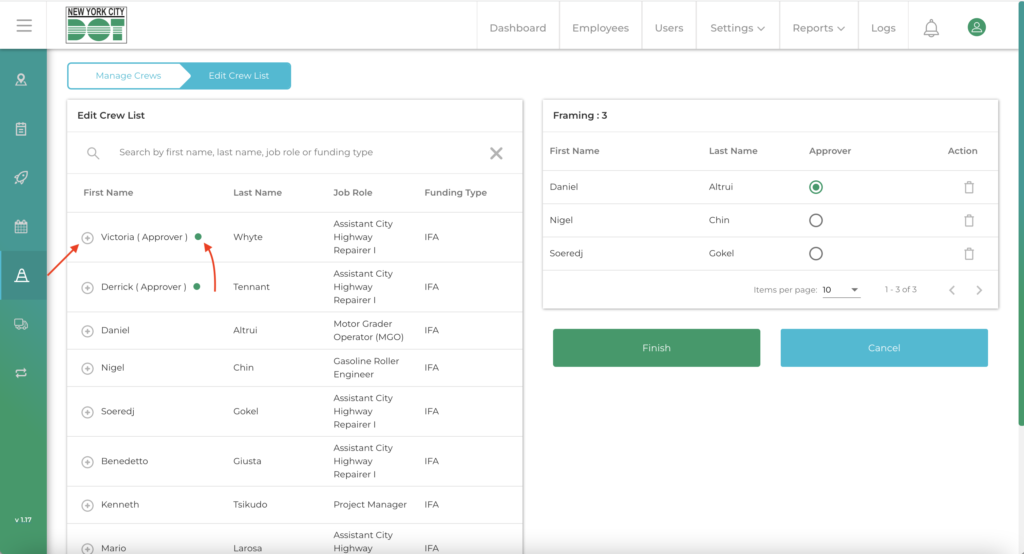Screen dimensions: 1024x554
Task: Delete Daniel Altrui from the crew
Action: [968, 187]
